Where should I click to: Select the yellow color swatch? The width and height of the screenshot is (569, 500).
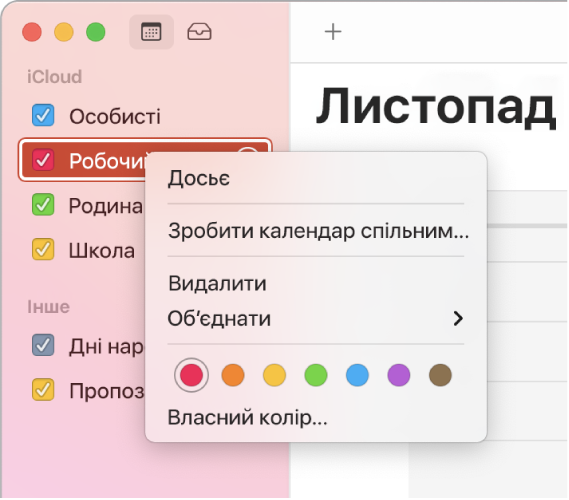point(274,375)
